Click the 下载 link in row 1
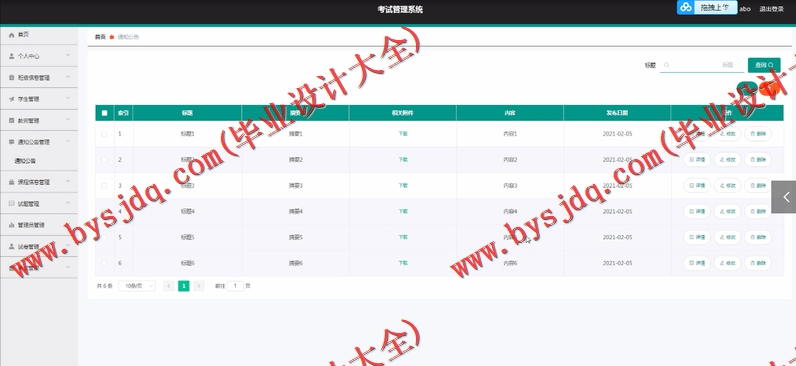 coord(403,134)
